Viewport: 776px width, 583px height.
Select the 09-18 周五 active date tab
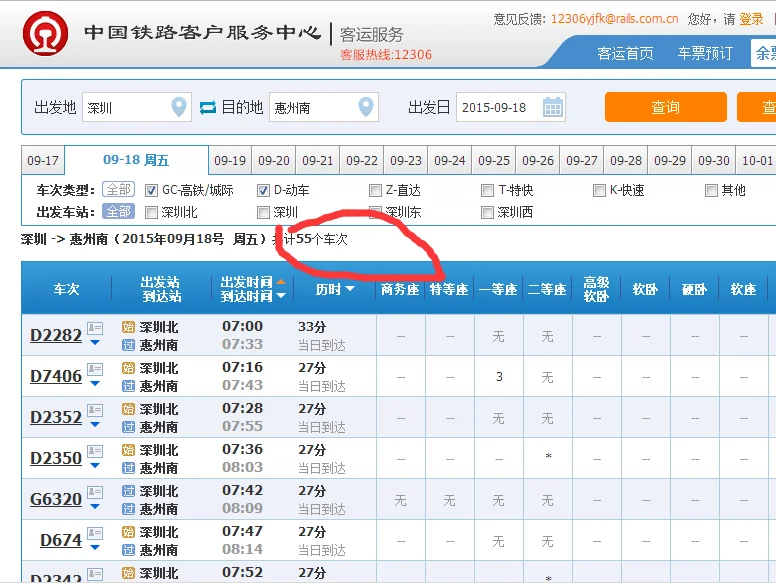pyautogui.click(x=137, y=160)
